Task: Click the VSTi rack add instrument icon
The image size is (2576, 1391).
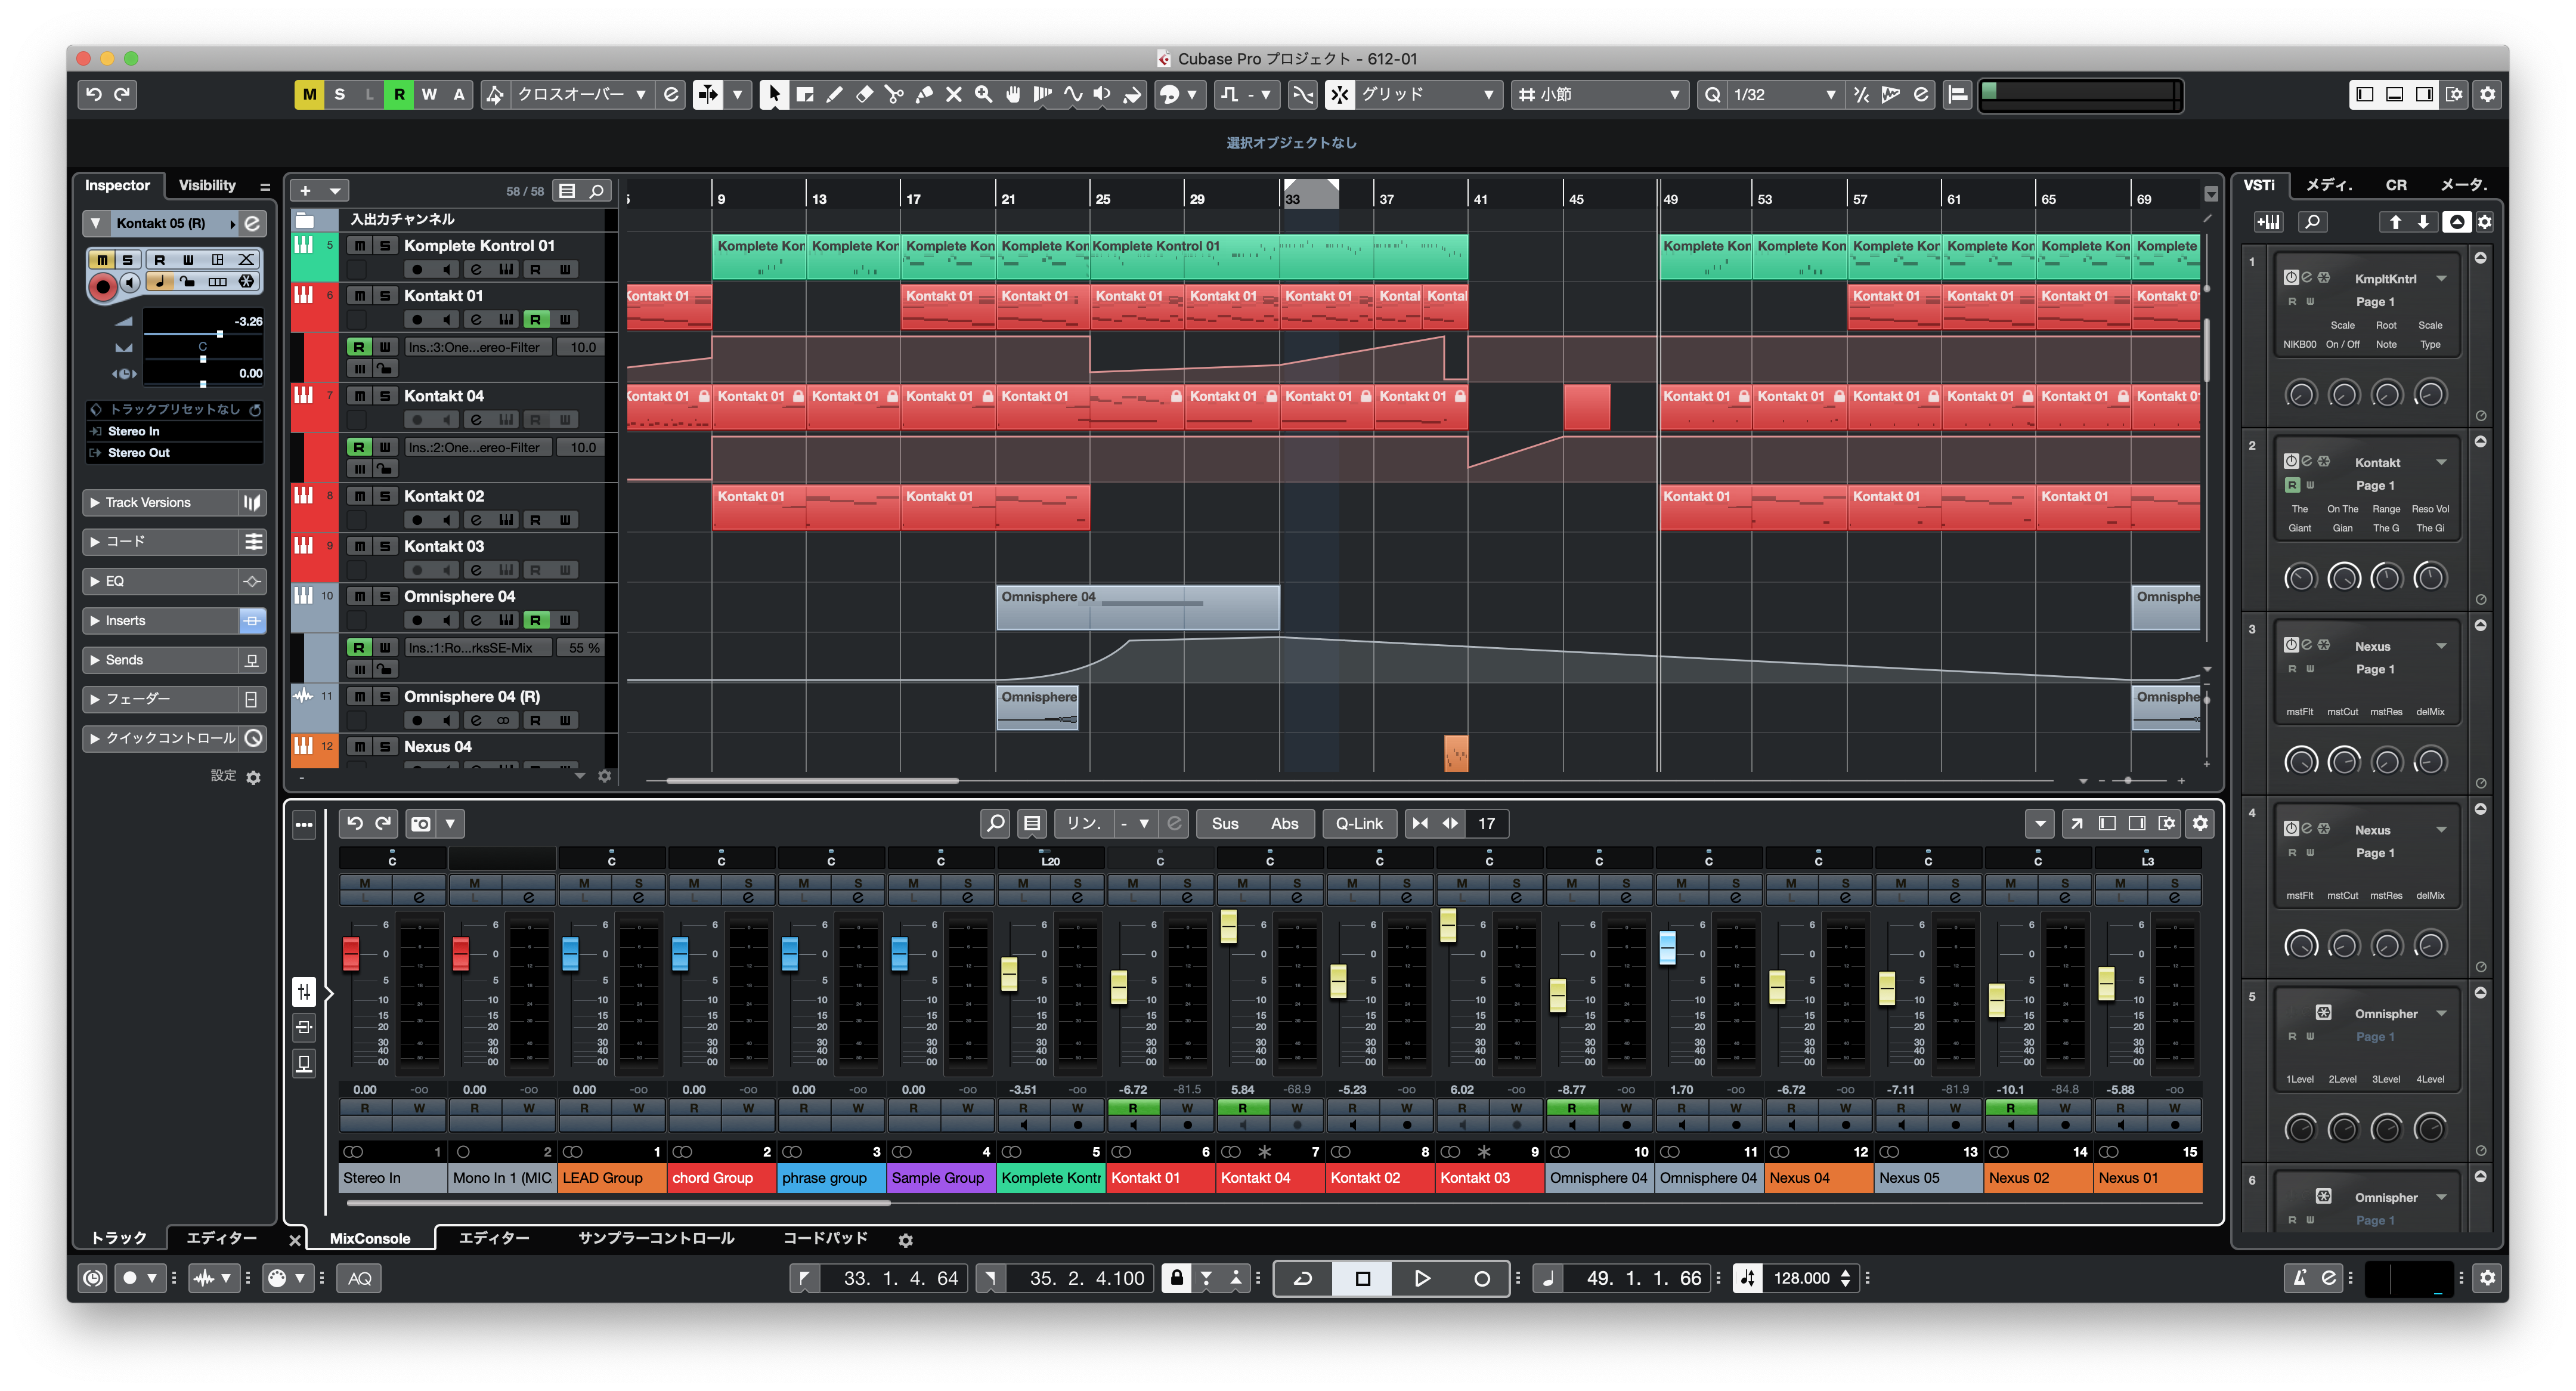Action: coord(2268,222)
